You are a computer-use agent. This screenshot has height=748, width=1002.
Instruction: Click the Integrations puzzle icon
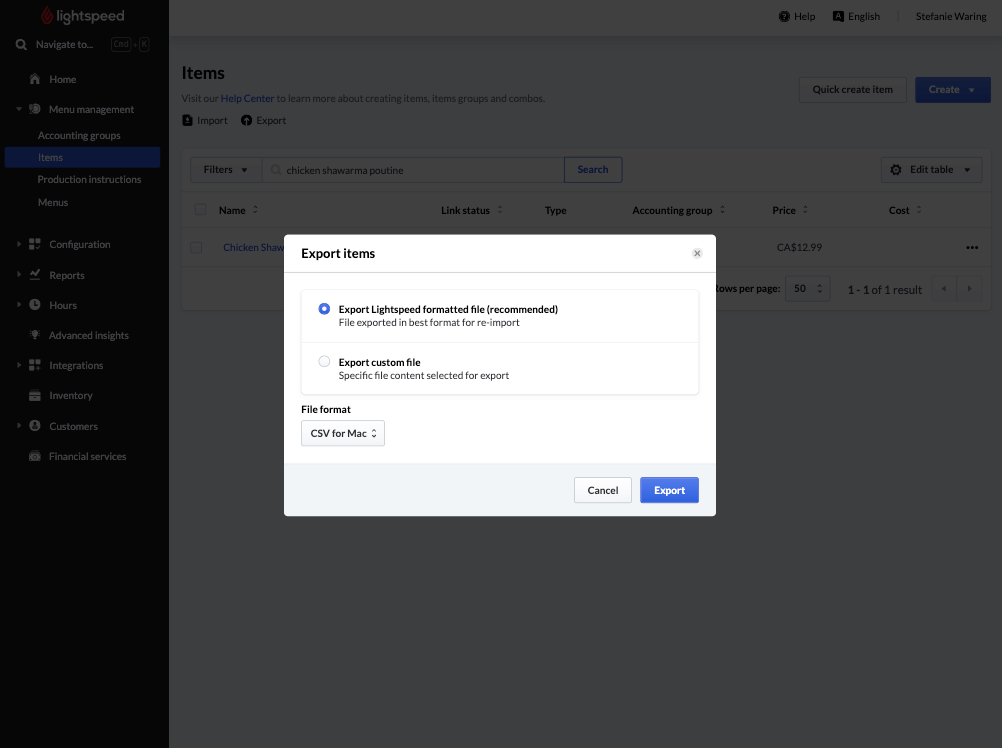35,365
